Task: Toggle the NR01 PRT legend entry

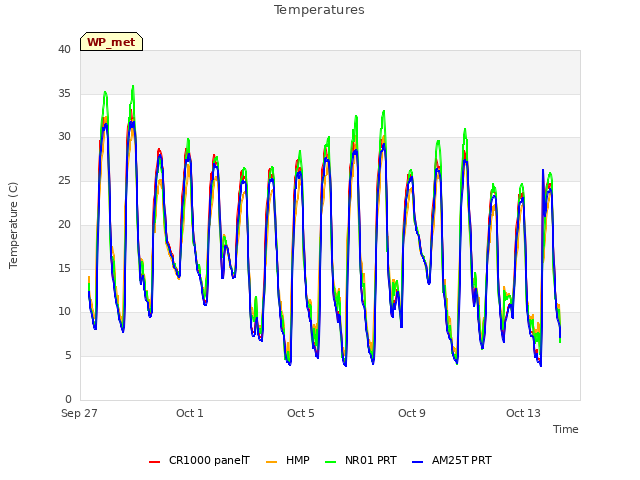Action: click(361, 460)
